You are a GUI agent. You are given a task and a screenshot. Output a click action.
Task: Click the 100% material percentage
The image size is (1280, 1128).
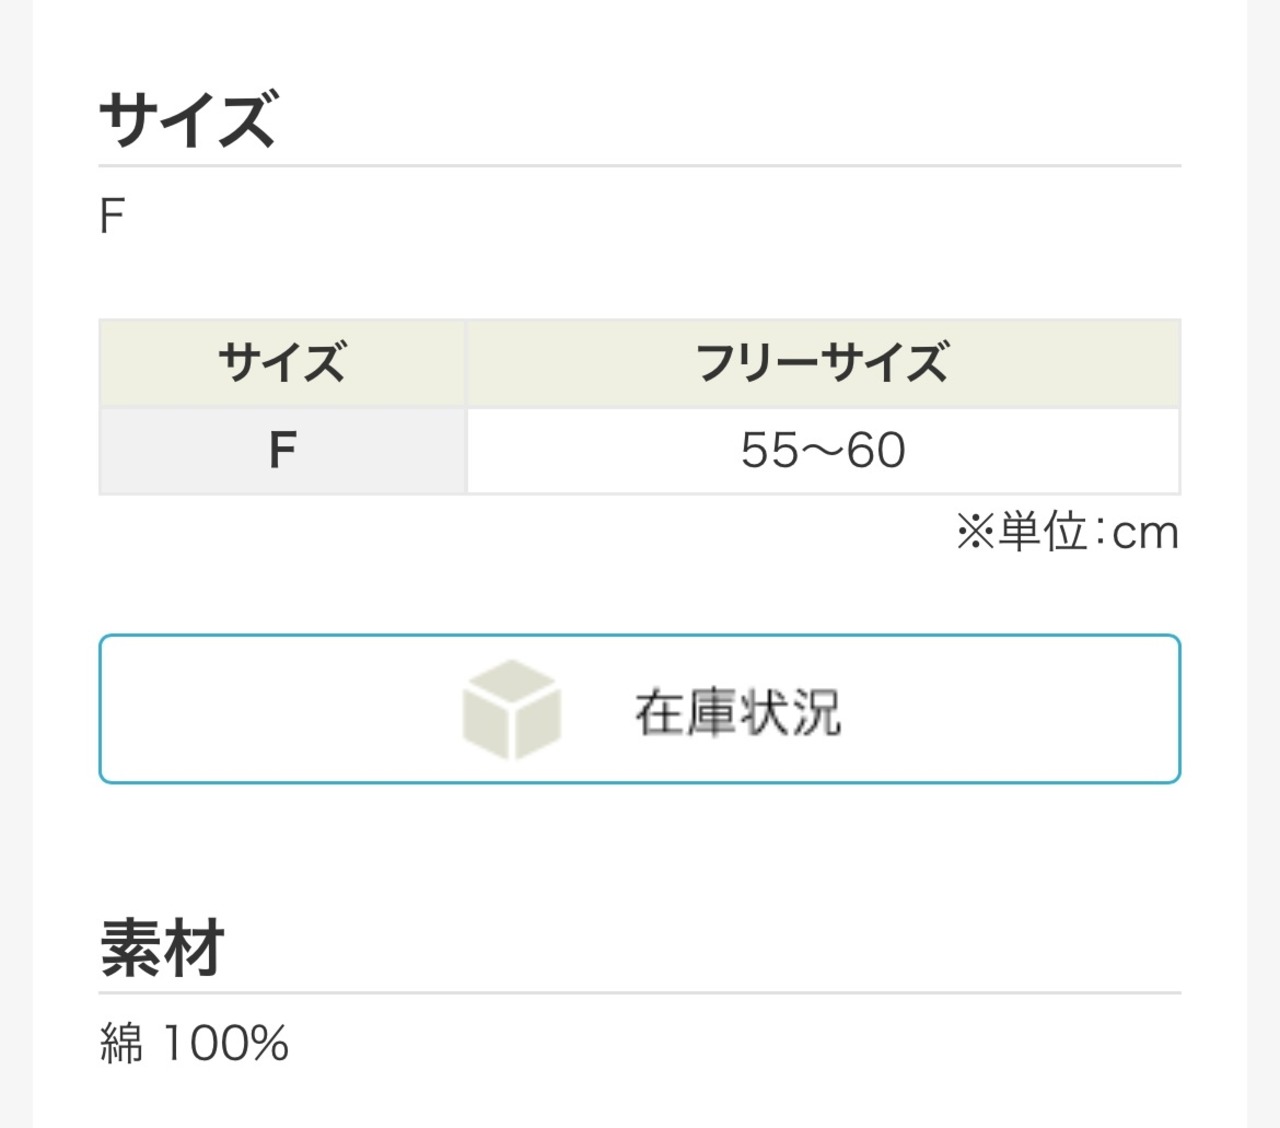point(225,1044)
